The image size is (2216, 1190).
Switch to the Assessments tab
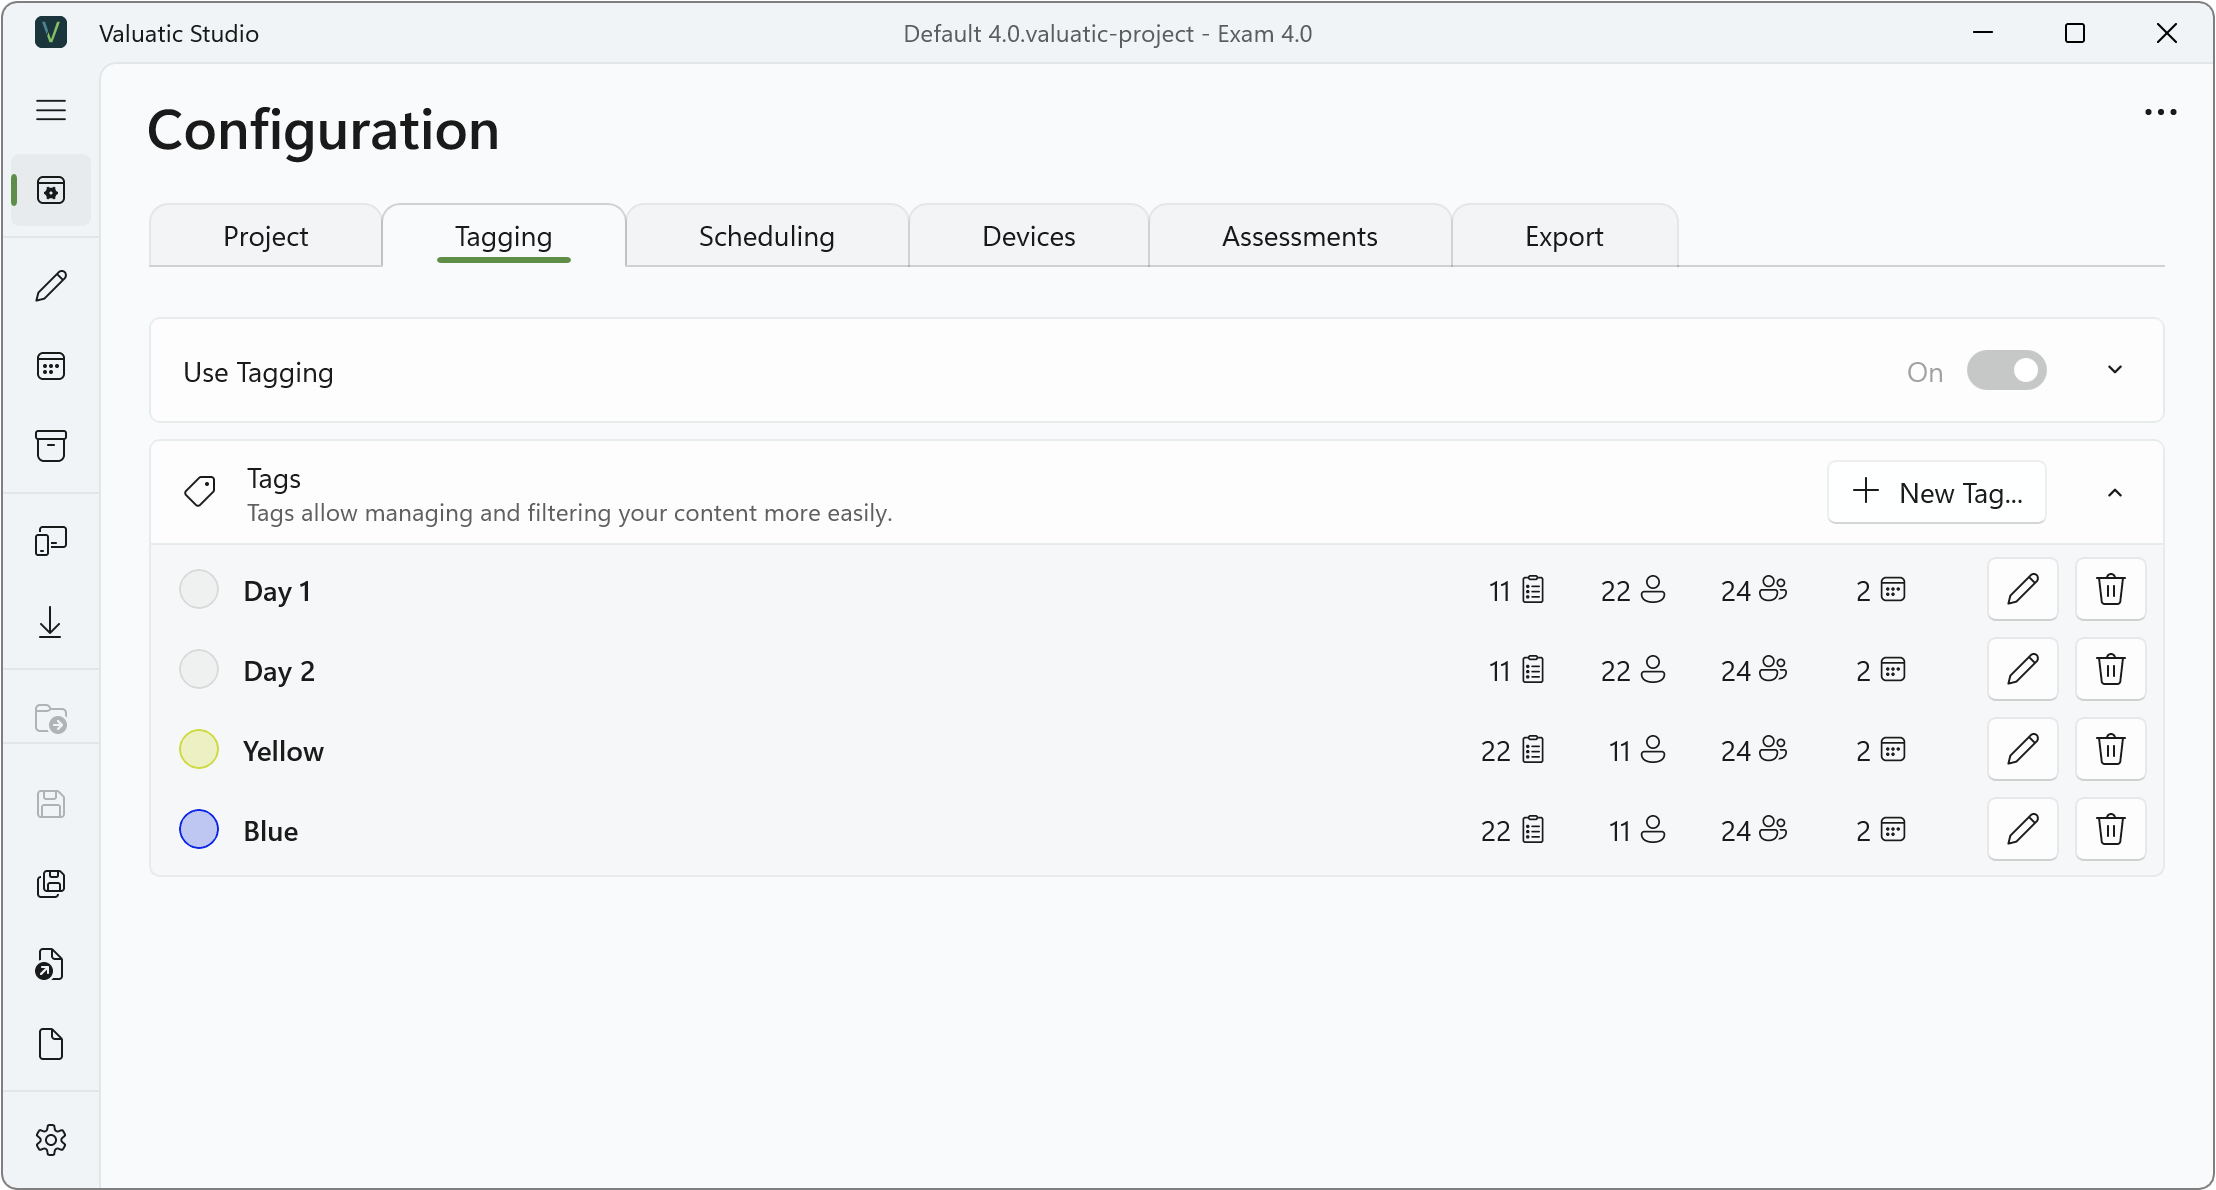[1300, 236]
